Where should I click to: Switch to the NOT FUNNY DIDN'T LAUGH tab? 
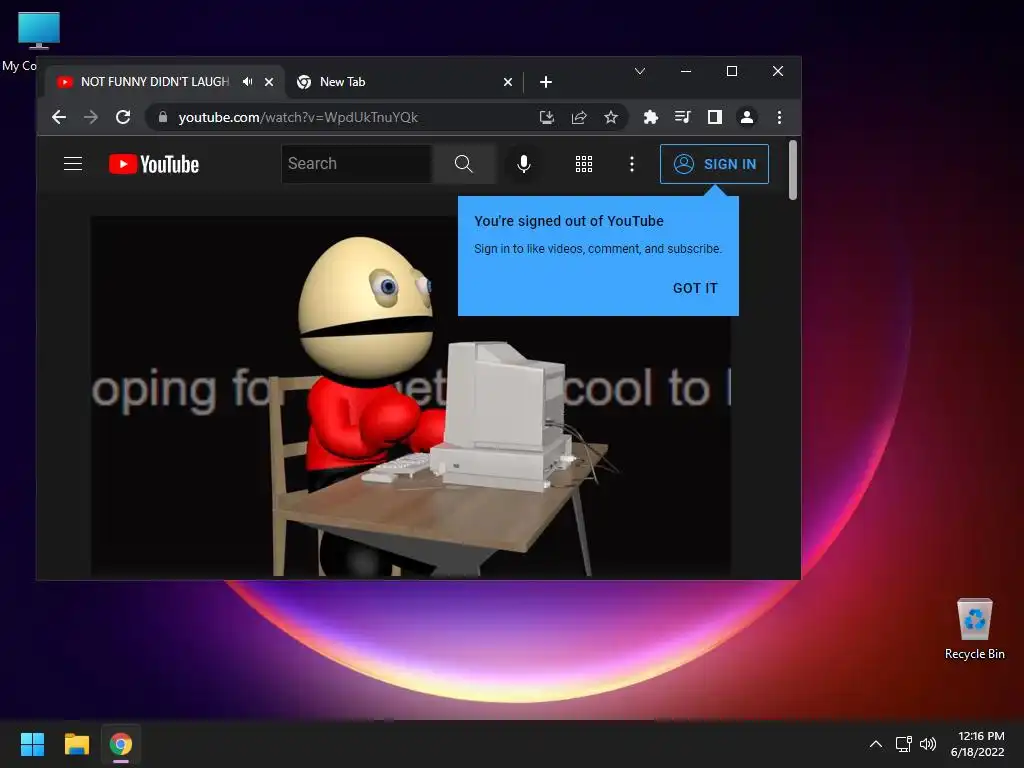tap(155, 82)
